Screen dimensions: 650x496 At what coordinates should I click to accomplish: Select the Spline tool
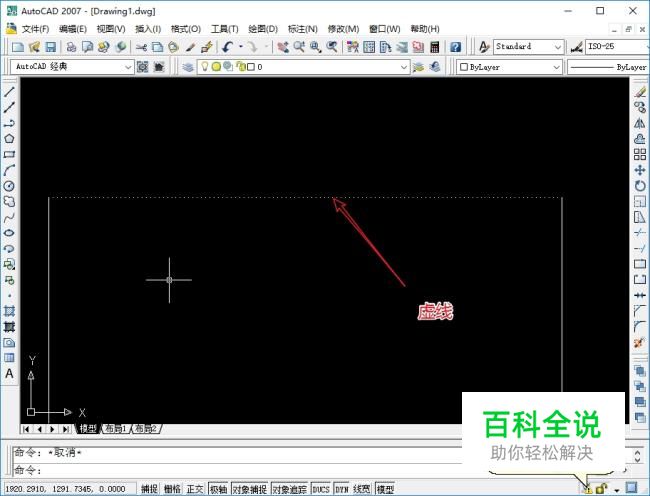[9, 217]
